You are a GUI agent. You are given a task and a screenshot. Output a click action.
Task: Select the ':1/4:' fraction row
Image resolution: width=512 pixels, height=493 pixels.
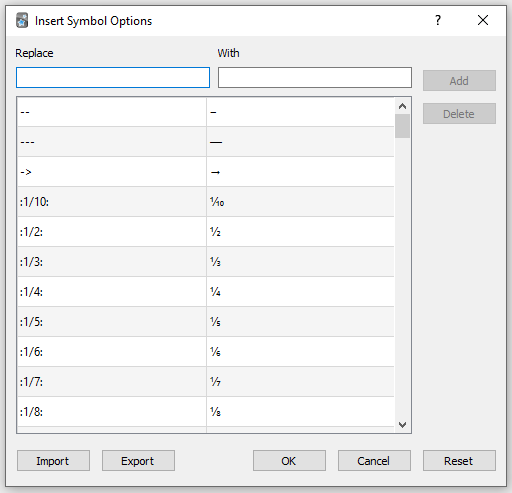tap(206, 292)
